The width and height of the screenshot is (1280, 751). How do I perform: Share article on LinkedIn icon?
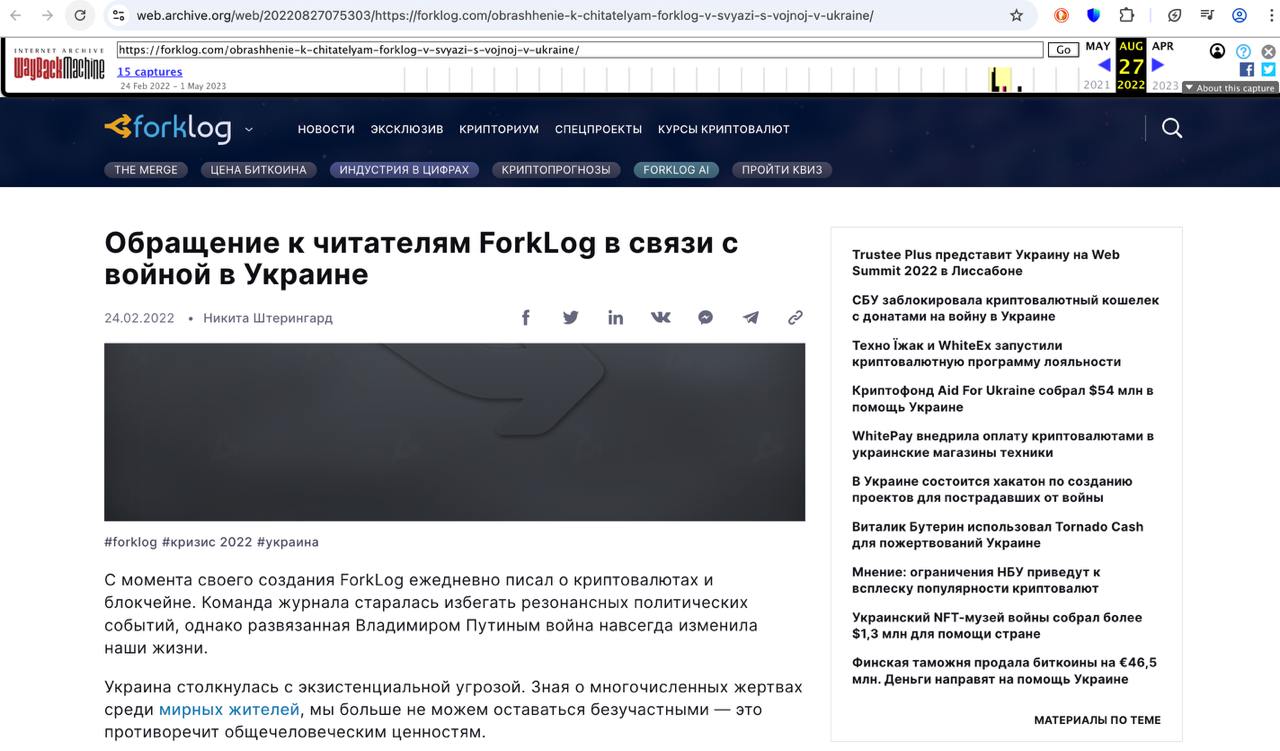(615, 317)
